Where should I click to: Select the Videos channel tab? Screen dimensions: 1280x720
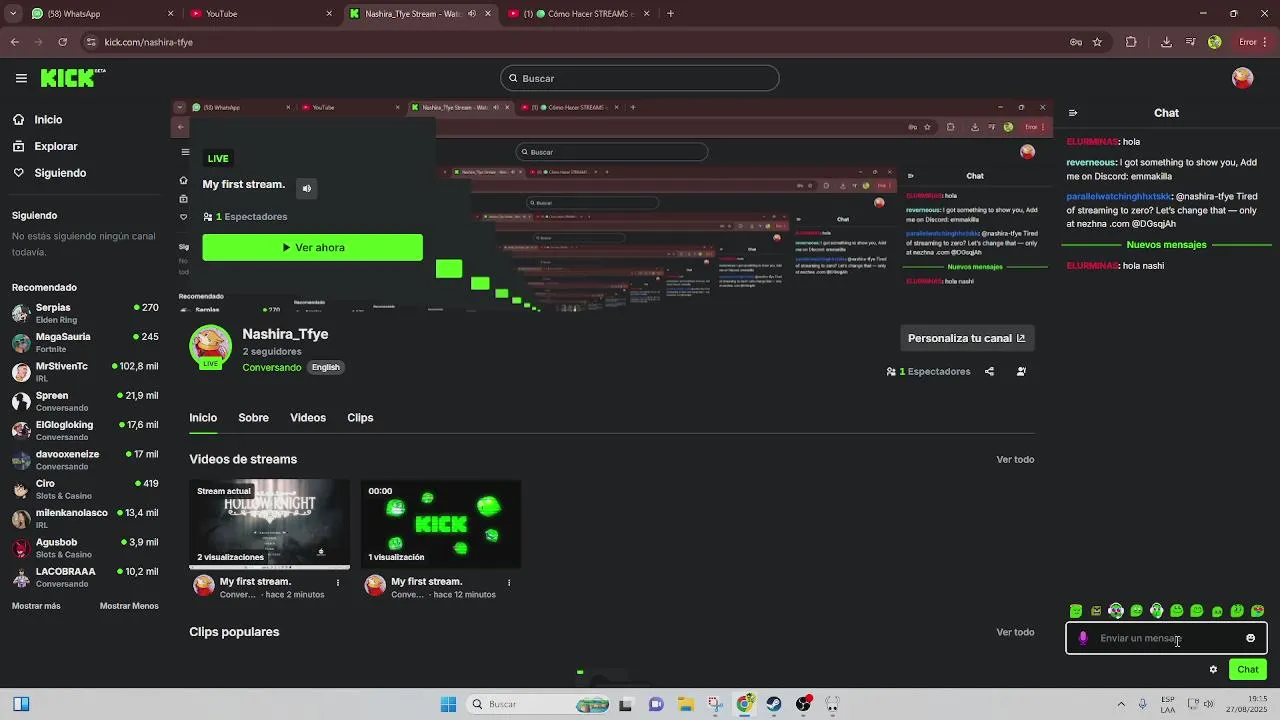click(308, 418)
